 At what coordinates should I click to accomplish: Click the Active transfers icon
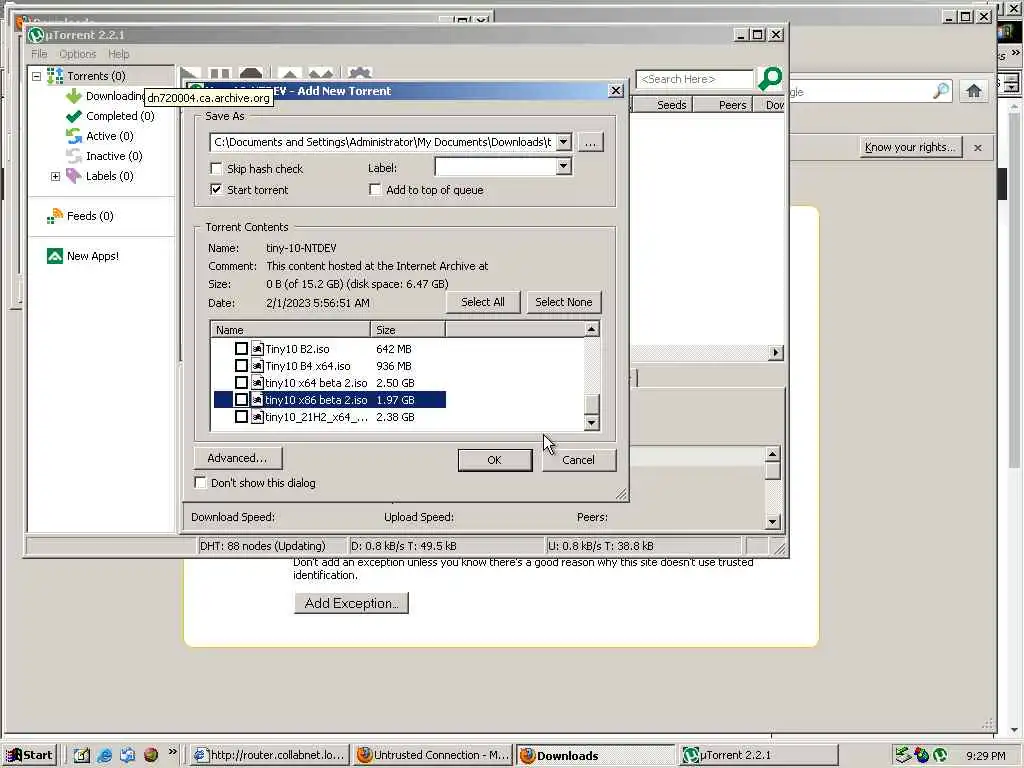coord(74,136)
